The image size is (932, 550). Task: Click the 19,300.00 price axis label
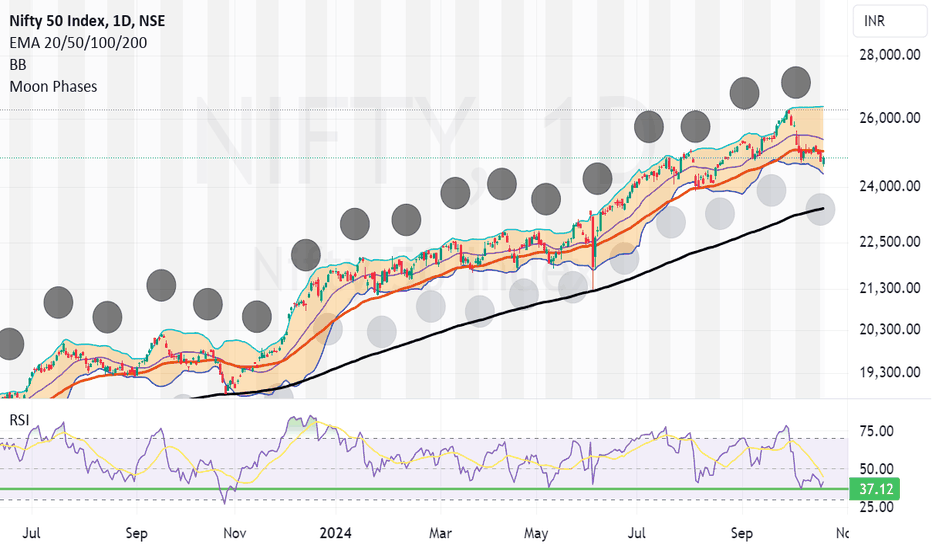coord(890,372)
